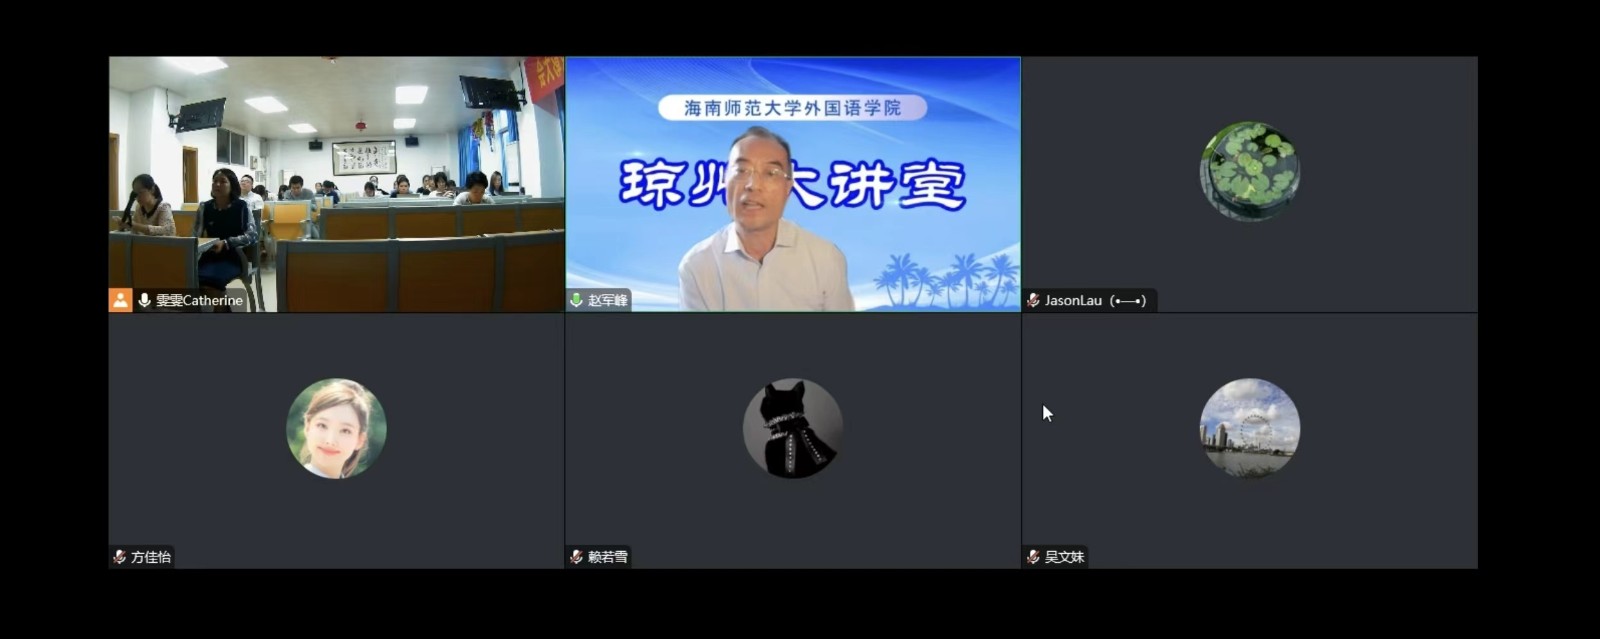Click the 赖若雪 name label
Image resolution: width=1600 pixels, height=639 pixels.
pyautogui.click(x=607, y=557)
